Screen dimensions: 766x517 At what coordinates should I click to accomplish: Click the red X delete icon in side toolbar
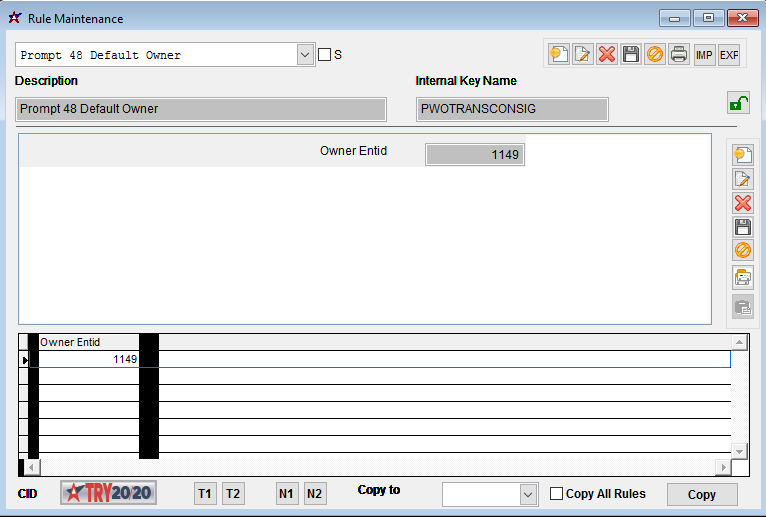coord(743,203)
